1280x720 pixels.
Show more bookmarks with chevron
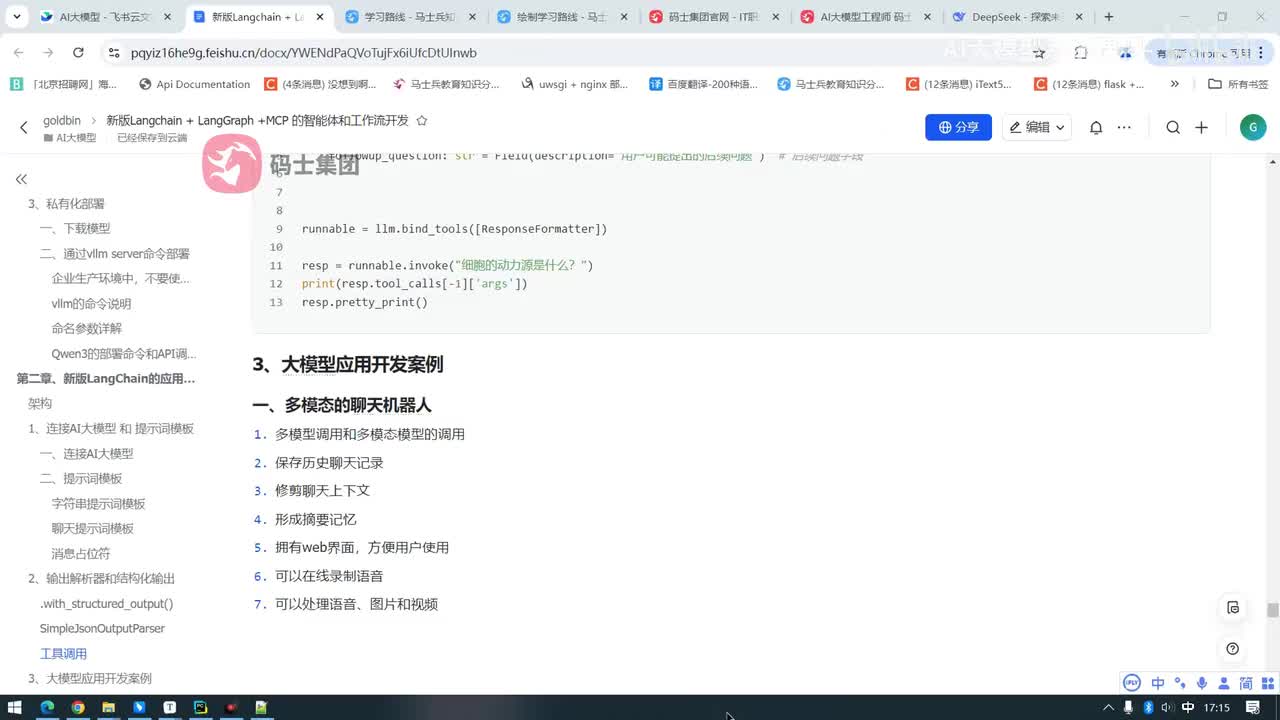point(1175,84)
